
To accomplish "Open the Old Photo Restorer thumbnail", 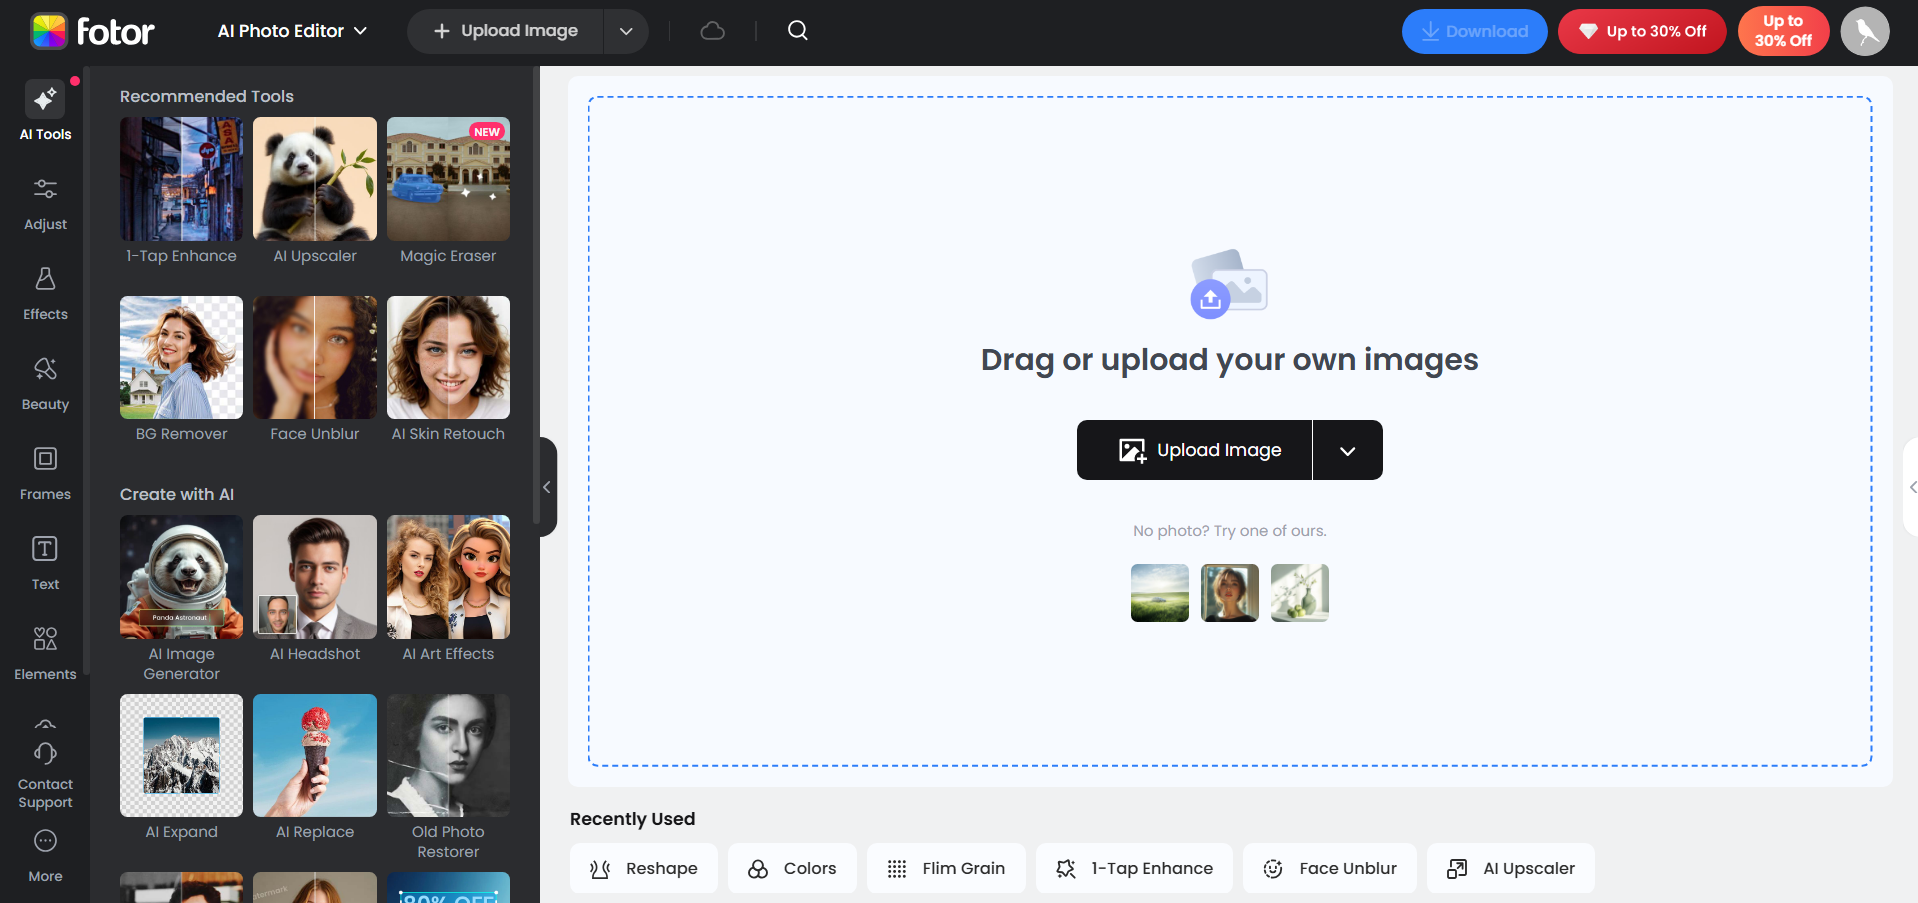I will (x=448, y=755).
